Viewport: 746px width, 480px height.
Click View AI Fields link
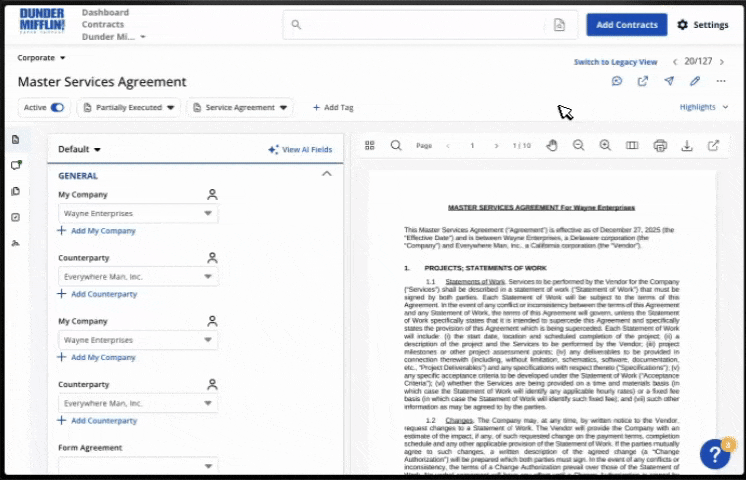click(x=300, y=150)
